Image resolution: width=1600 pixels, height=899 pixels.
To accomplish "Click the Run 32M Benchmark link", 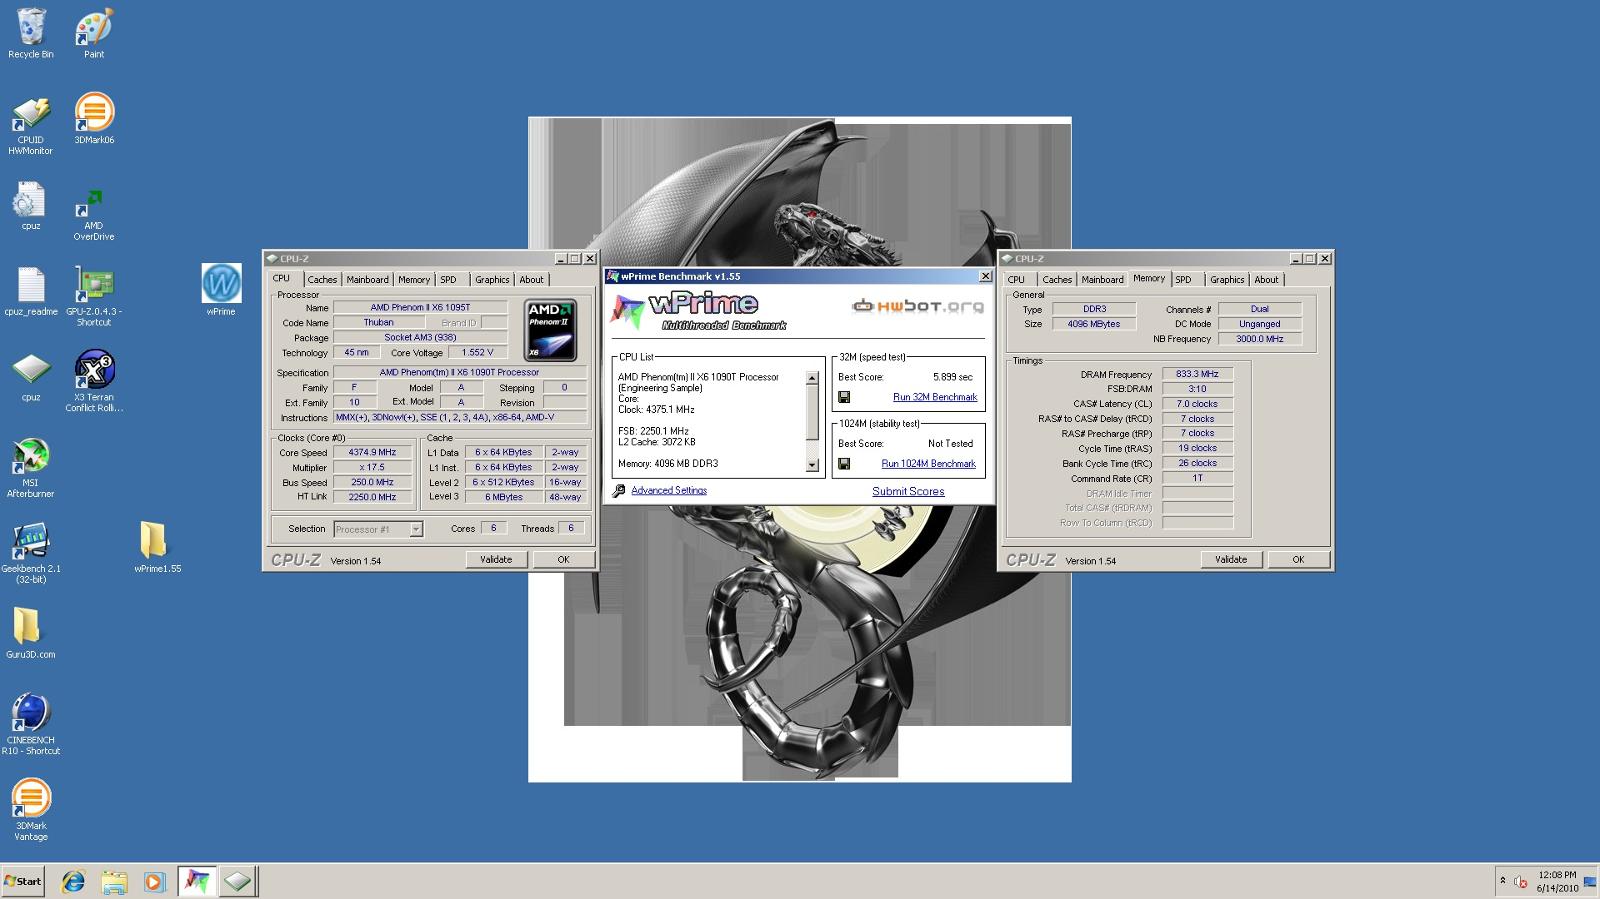I will tap(935, 397).
